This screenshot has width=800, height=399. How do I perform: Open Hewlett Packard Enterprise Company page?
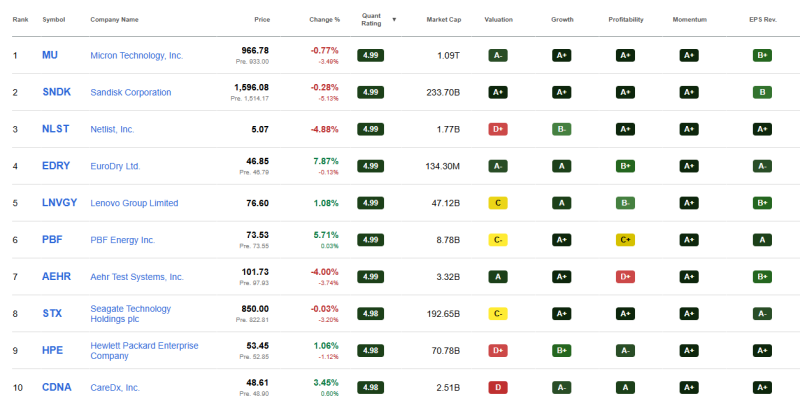click(x=144, y=351)
